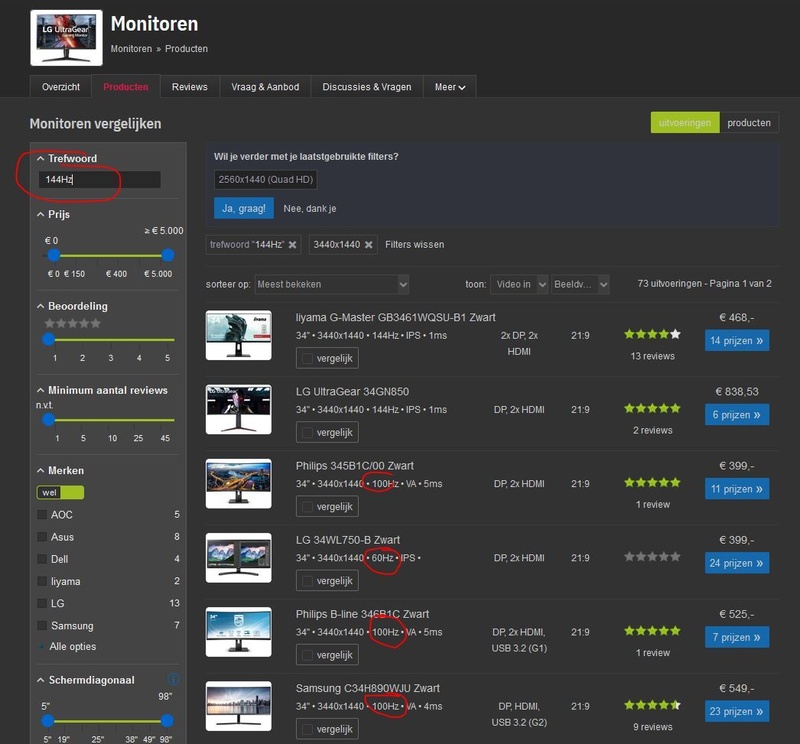Click the Monitoren breadcrumb link
The width and height of the screenshot is (800, 744).
pyautogui.click(x=131, y=49)
